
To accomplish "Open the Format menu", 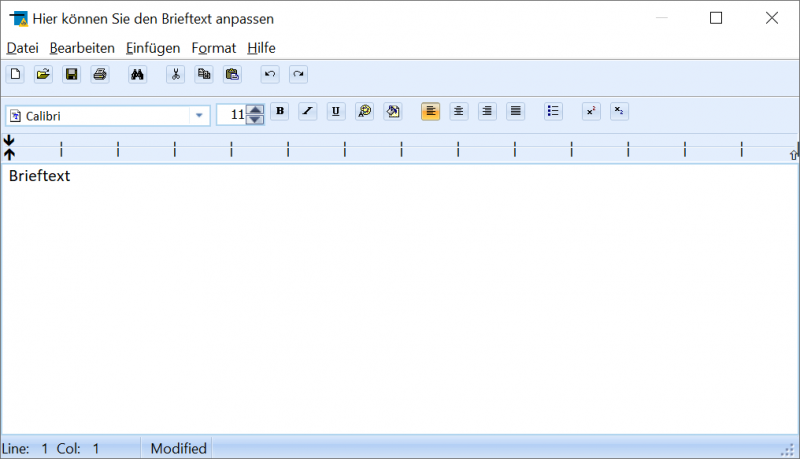I will (x=214, y=48).
